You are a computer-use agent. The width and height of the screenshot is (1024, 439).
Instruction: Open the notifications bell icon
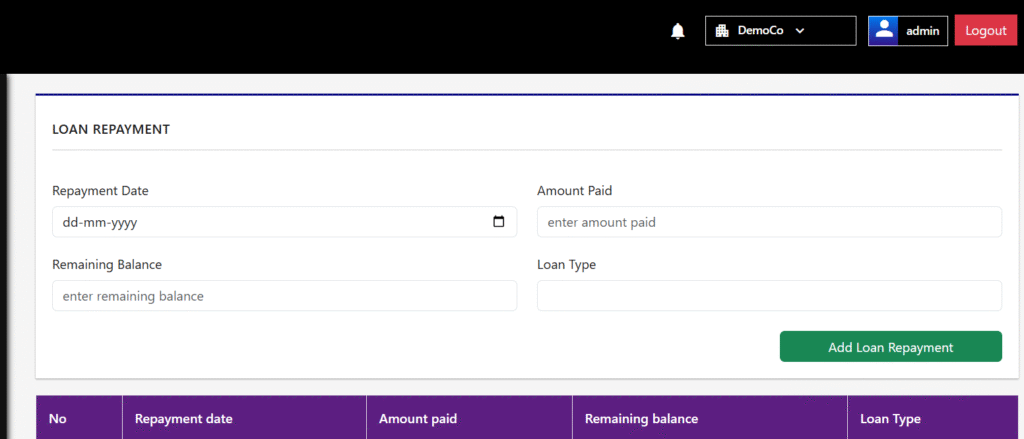click(x=678, y=31)
